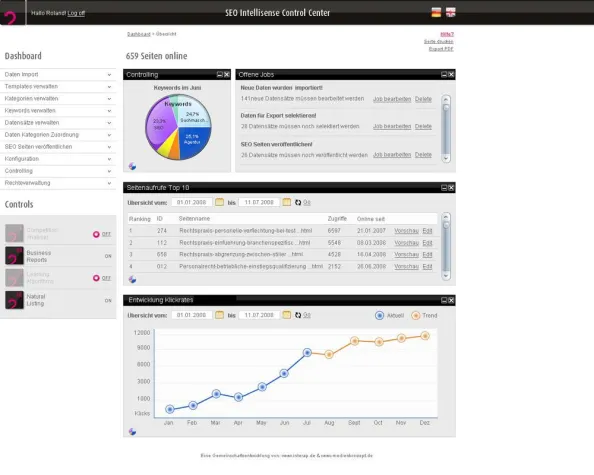
Task: Click the Log off link
Action: tap(76, 13)
